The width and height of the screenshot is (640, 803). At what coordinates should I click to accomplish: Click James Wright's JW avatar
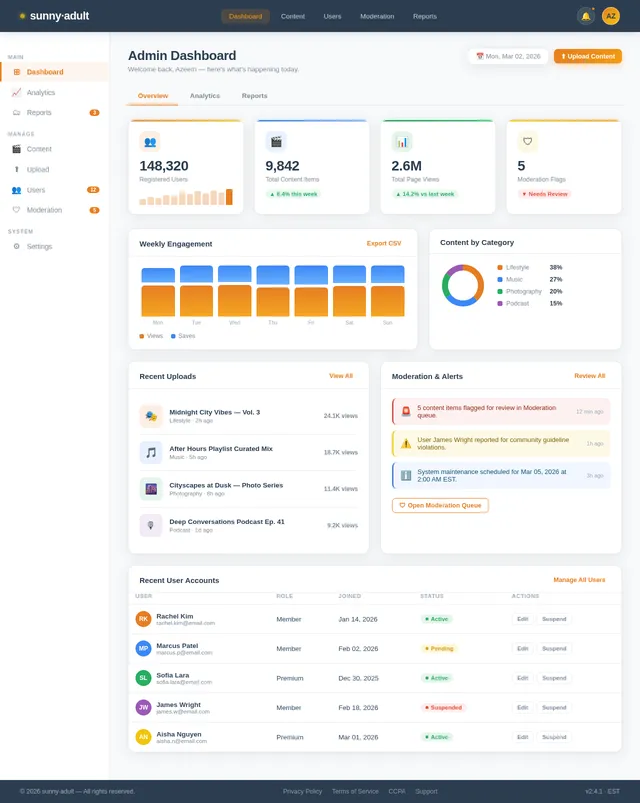pos(143,707)
